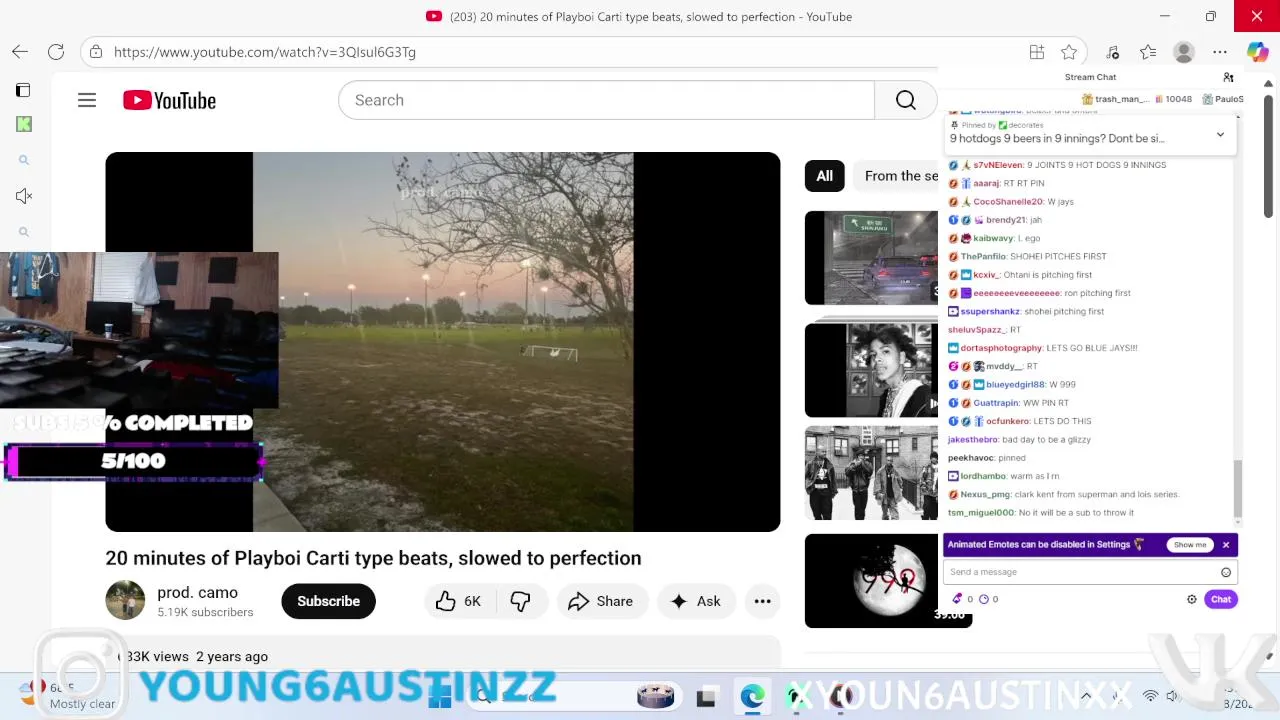Click username CocoShanelle20 in chat

[1008, 202]
